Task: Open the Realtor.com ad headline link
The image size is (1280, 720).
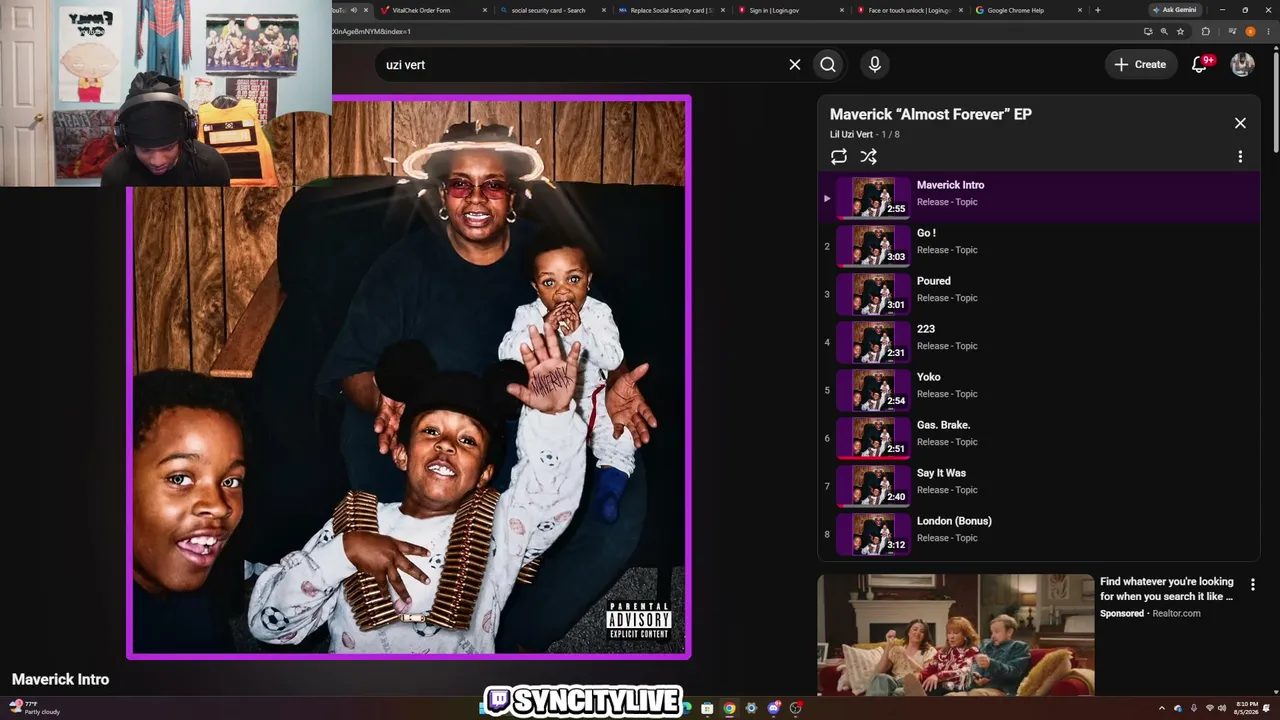Action: [1167, 589]
